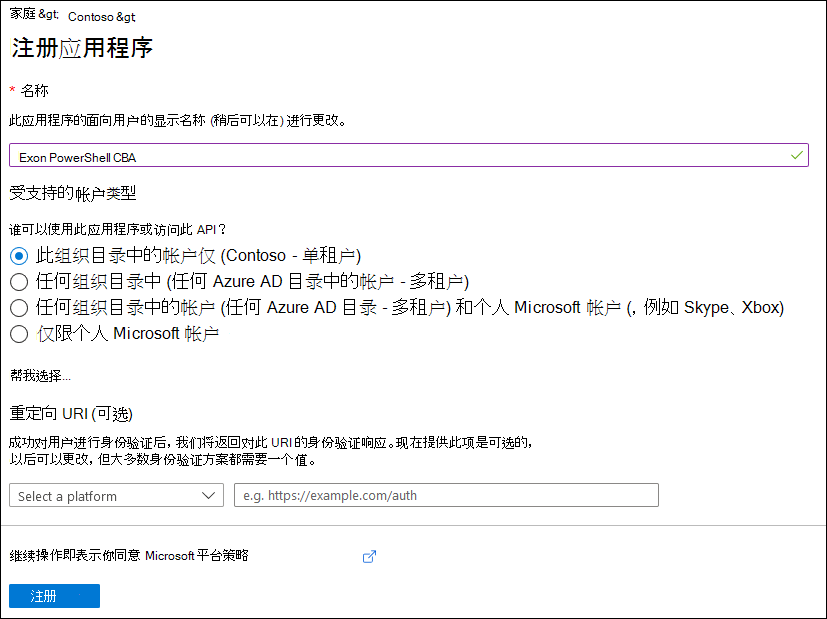Select multitenant and personal Microsoft accounts option

19,308
